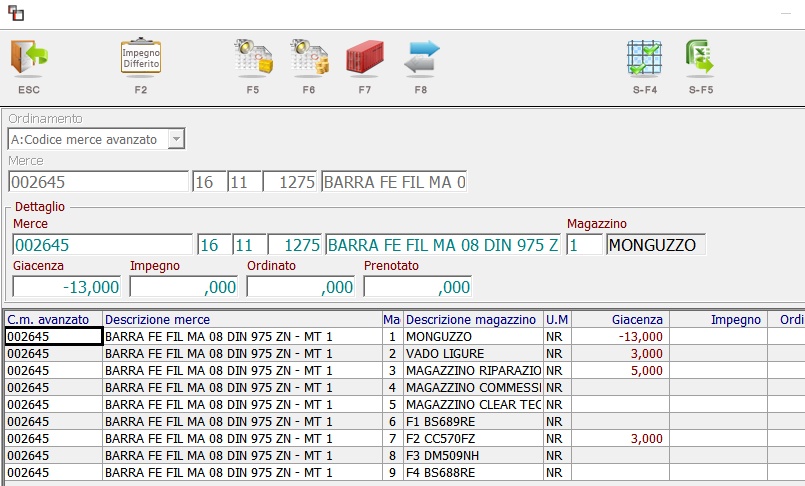This screenshot has width=805, height=486.
Task: Select the F4 BS688RE row cell
Action: (x=473, y=473)
